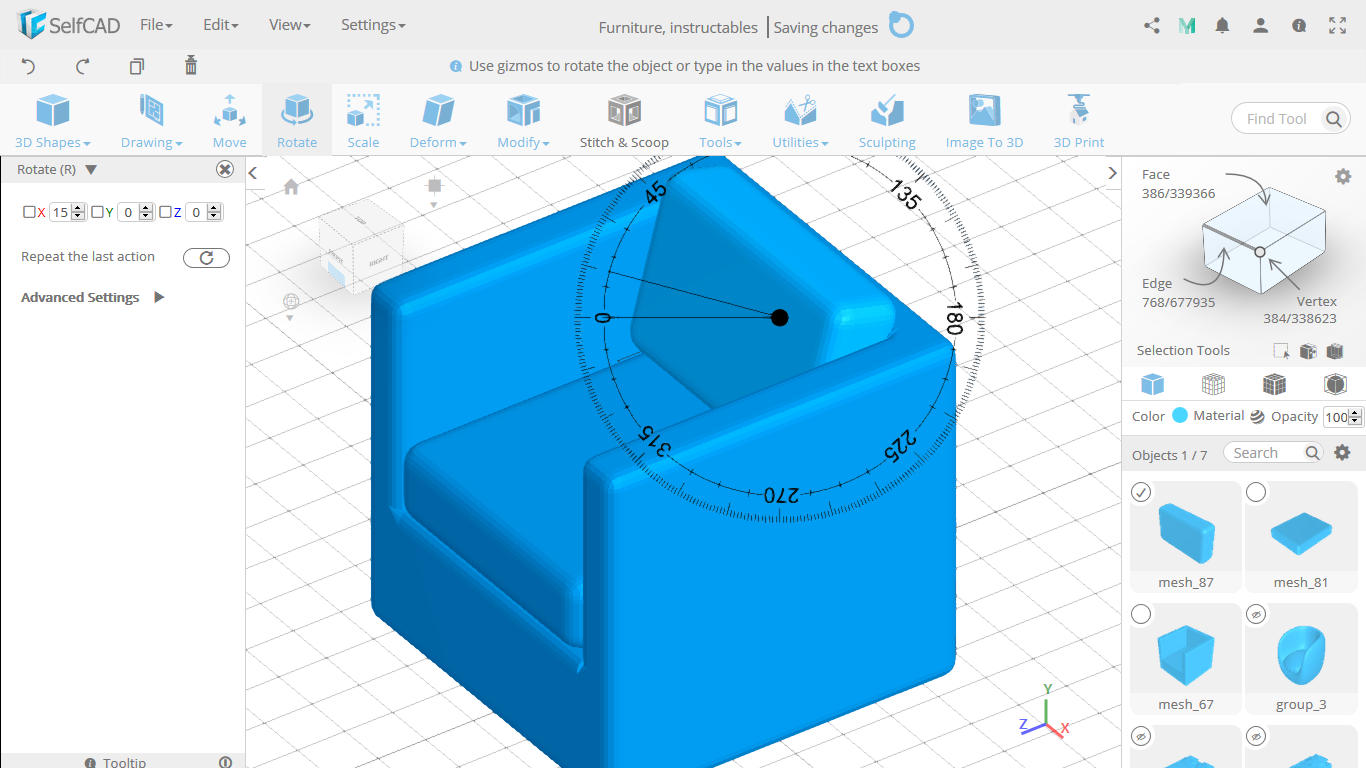The width and height of the screenshot is (1366, 768).
Task: Click the Redo arrow icon
Action: (83, 66)
